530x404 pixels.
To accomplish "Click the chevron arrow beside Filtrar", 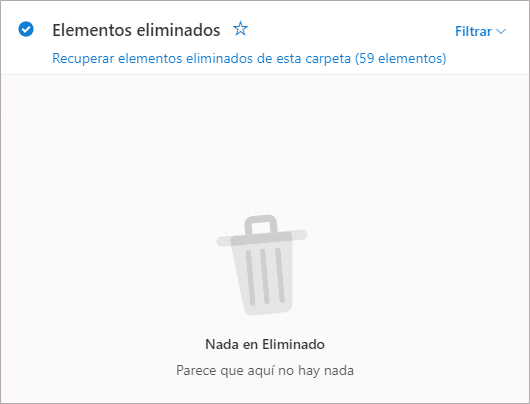I will click(x=501, y=31).
